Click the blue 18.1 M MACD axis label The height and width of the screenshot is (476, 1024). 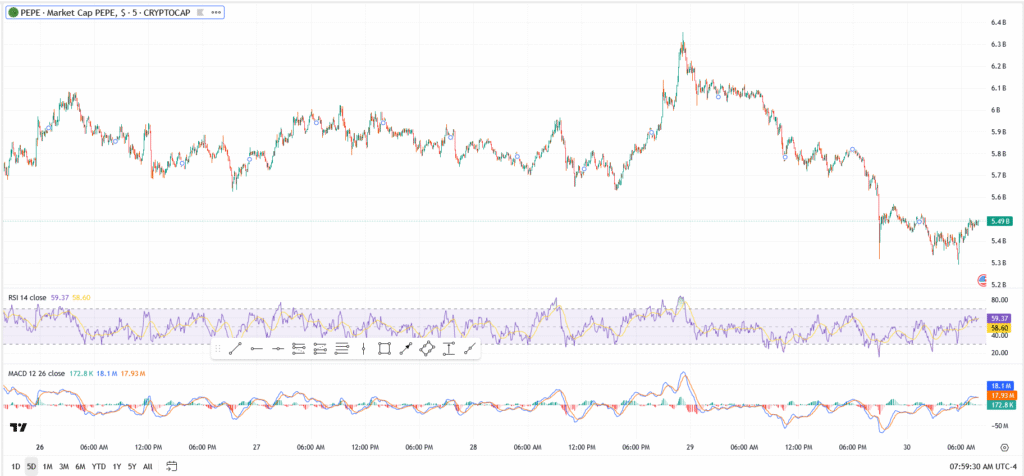click(x=1000, y=386)
